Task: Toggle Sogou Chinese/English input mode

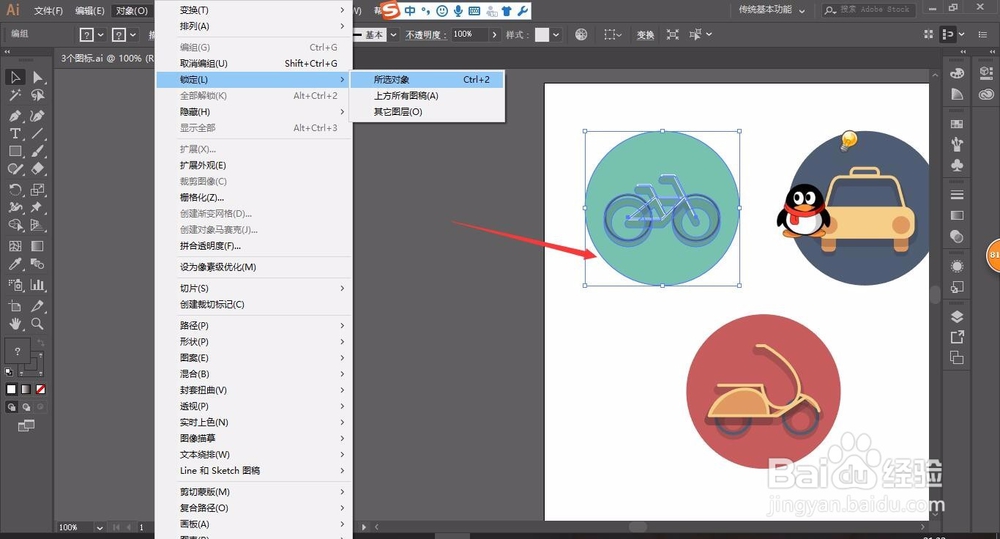Action: tap(409, 11)
